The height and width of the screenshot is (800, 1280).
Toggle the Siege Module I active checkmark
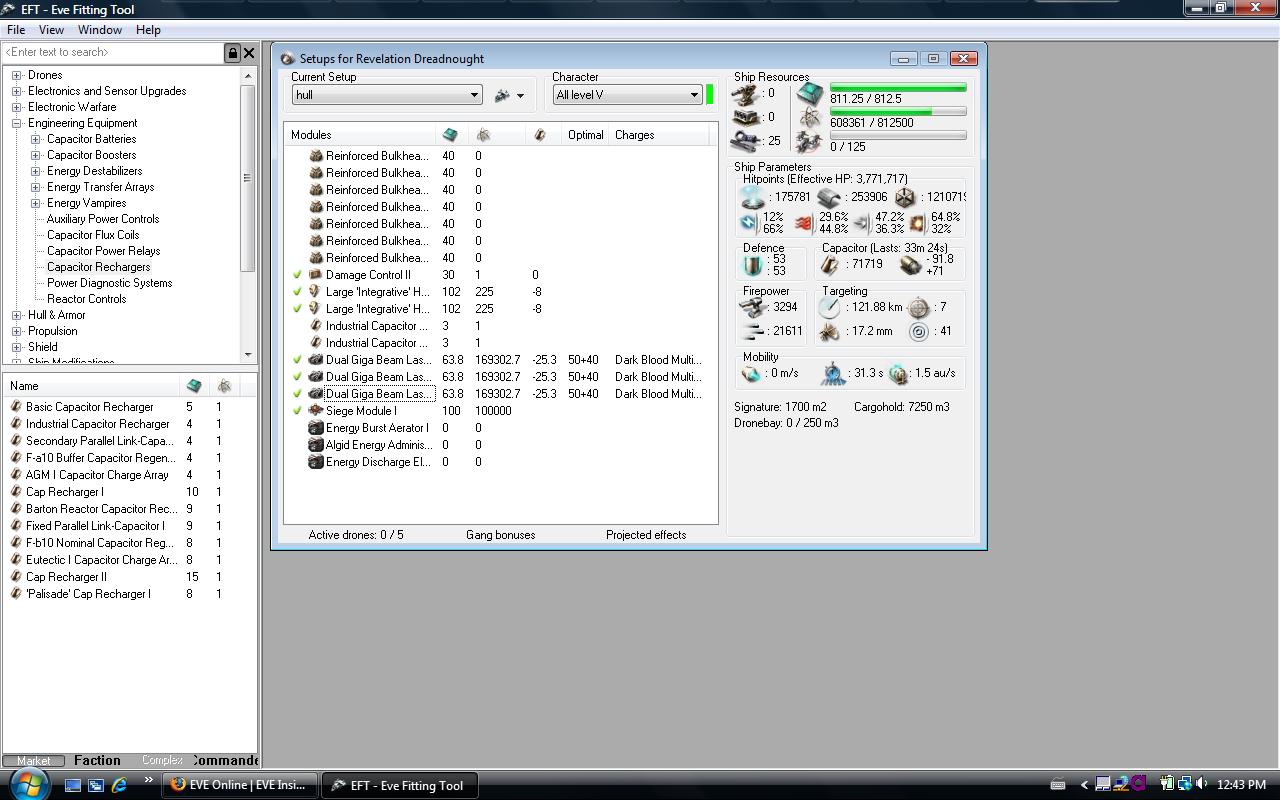tap(297, 411)
